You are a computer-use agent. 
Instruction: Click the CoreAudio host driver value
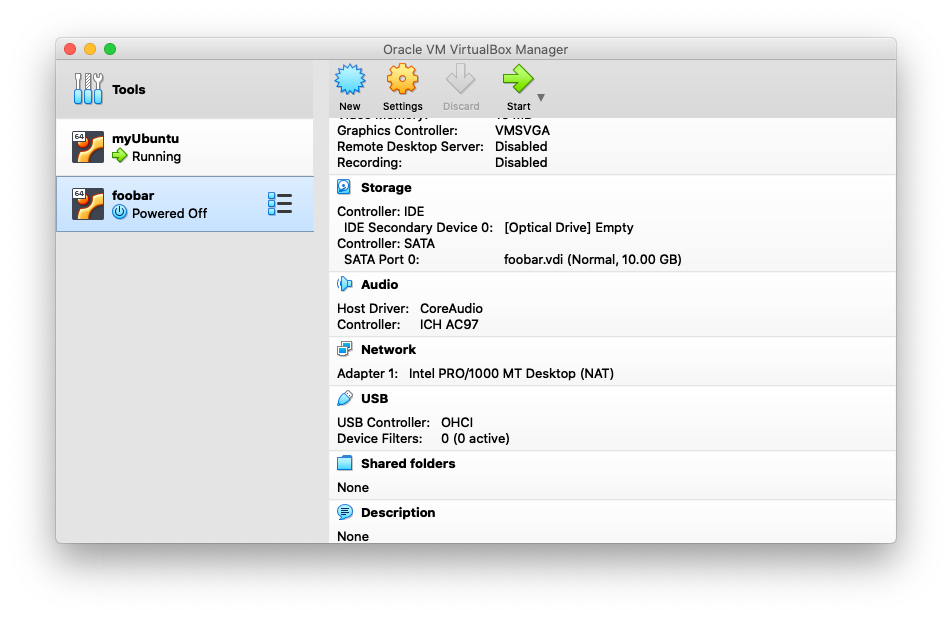click(x=451, y=308)
